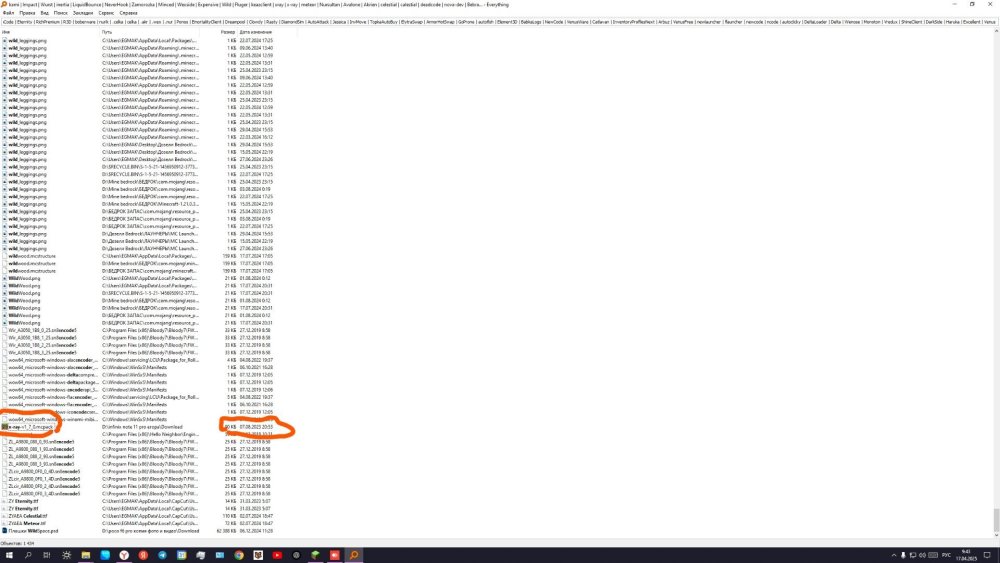Image resolution: width=1000 pixels, height=563 pixels.
Task: Select Wir_A3050_188_0_25.onlencode5 file
Action: click(x=43, y=330)
